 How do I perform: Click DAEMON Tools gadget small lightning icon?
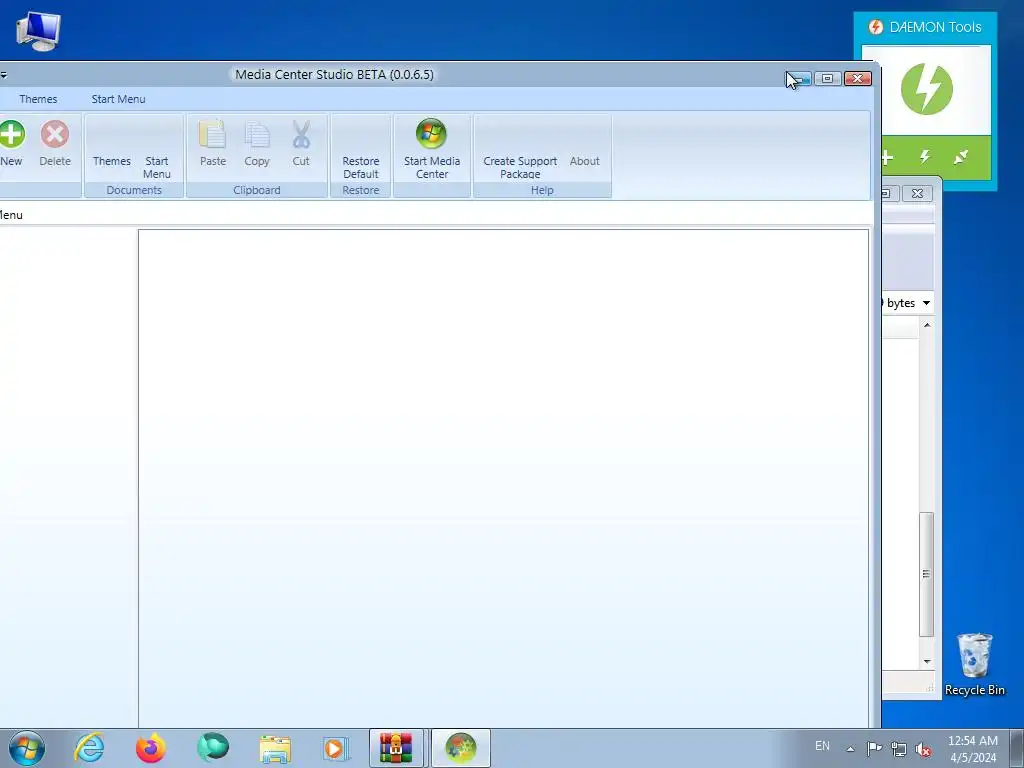(x=925, y=157)
